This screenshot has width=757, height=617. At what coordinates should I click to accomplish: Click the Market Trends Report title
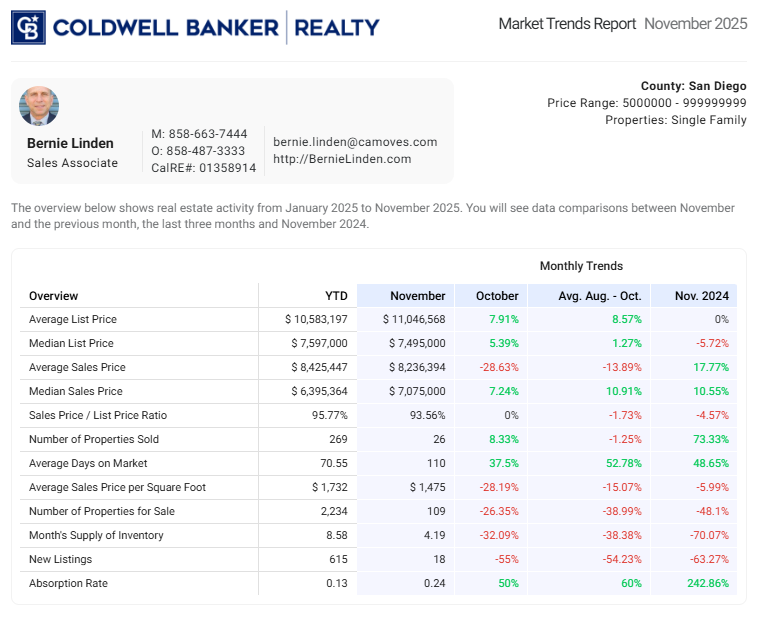pos(567,24)
